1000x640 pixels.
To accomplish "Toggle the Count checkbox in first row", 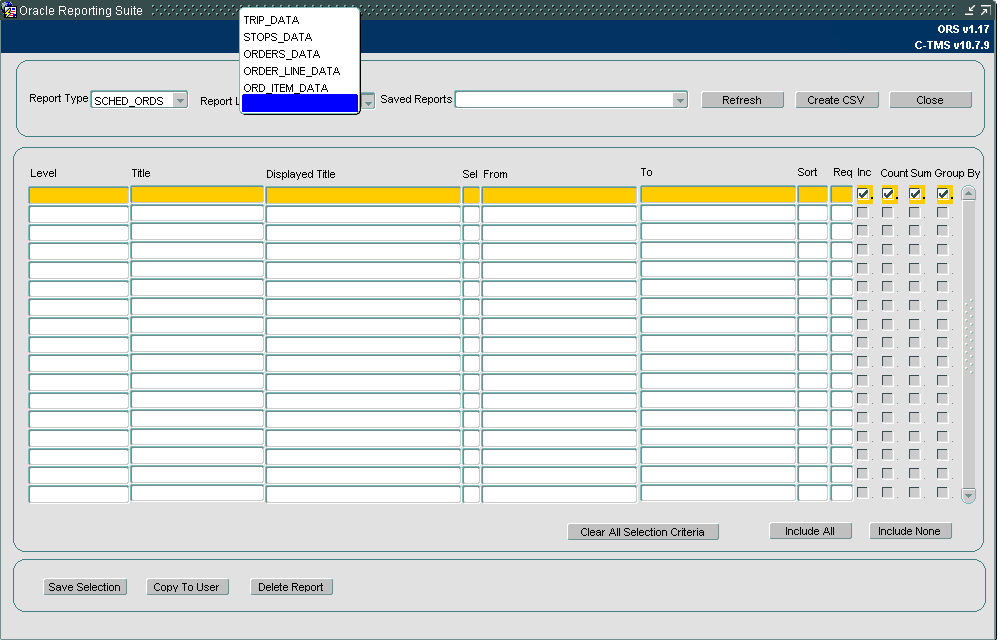I will point(888,194).
